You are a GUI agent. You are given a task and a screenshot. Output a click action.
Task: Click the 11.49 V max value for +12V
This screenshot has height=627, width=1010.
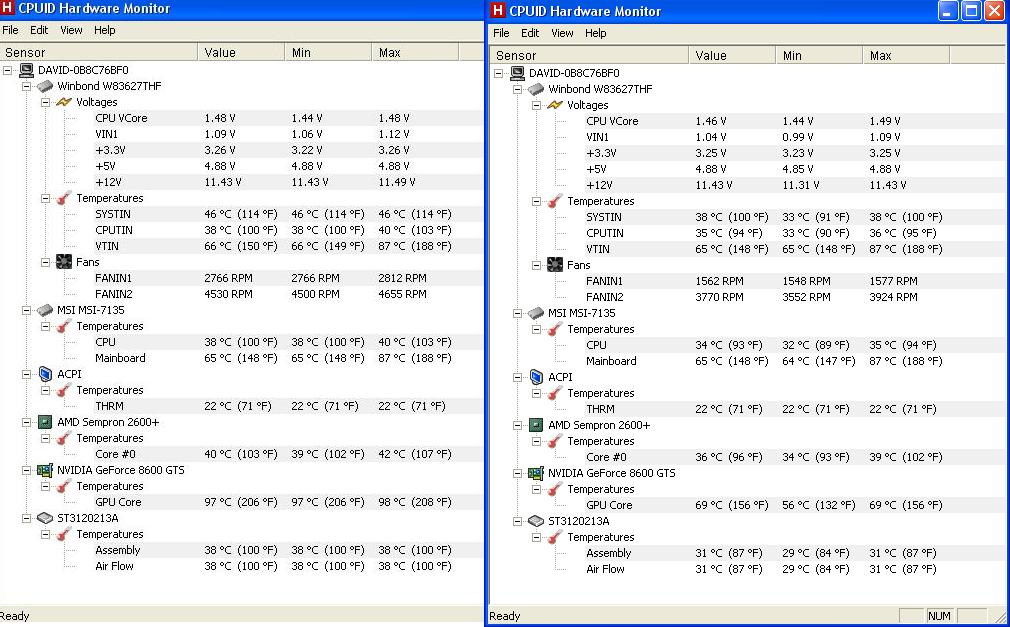click(397, 182)
